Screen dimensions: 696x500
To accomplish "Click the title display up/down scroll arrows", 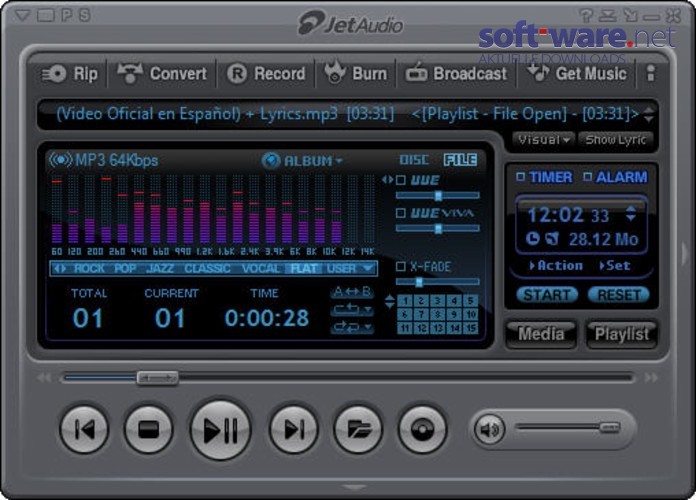I will (649, 115).
